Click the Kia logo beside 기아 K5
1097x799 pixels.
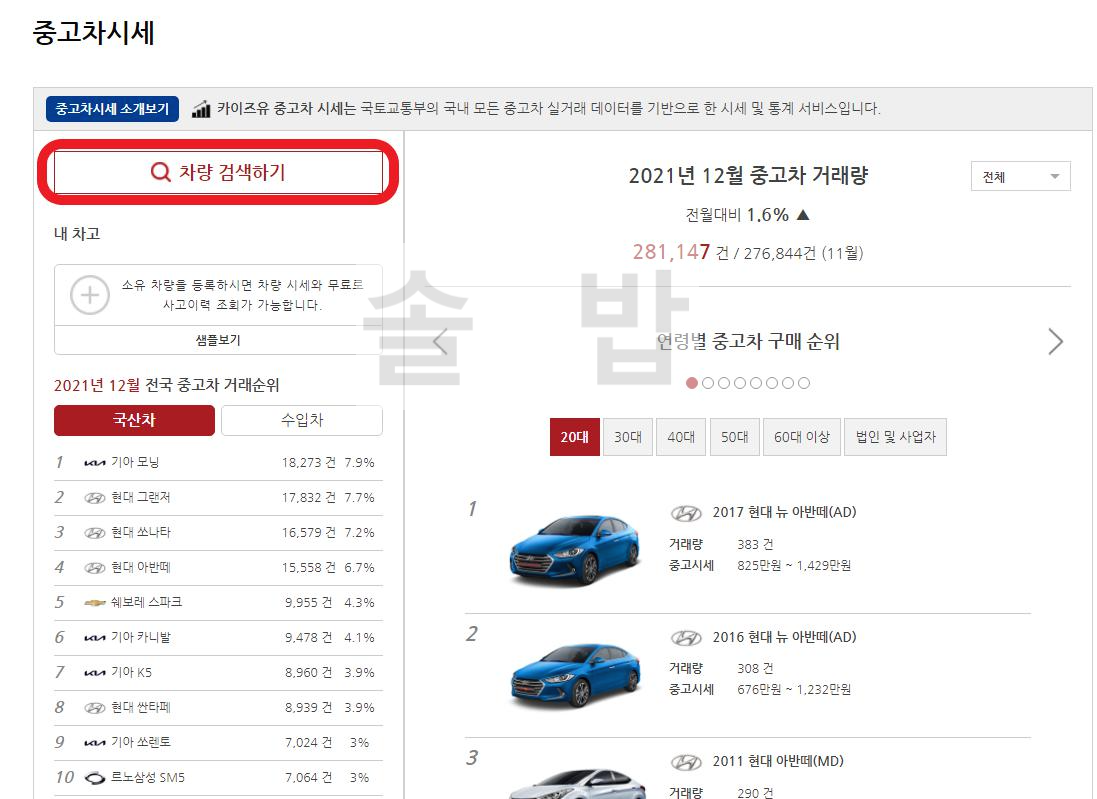point(94,673)
